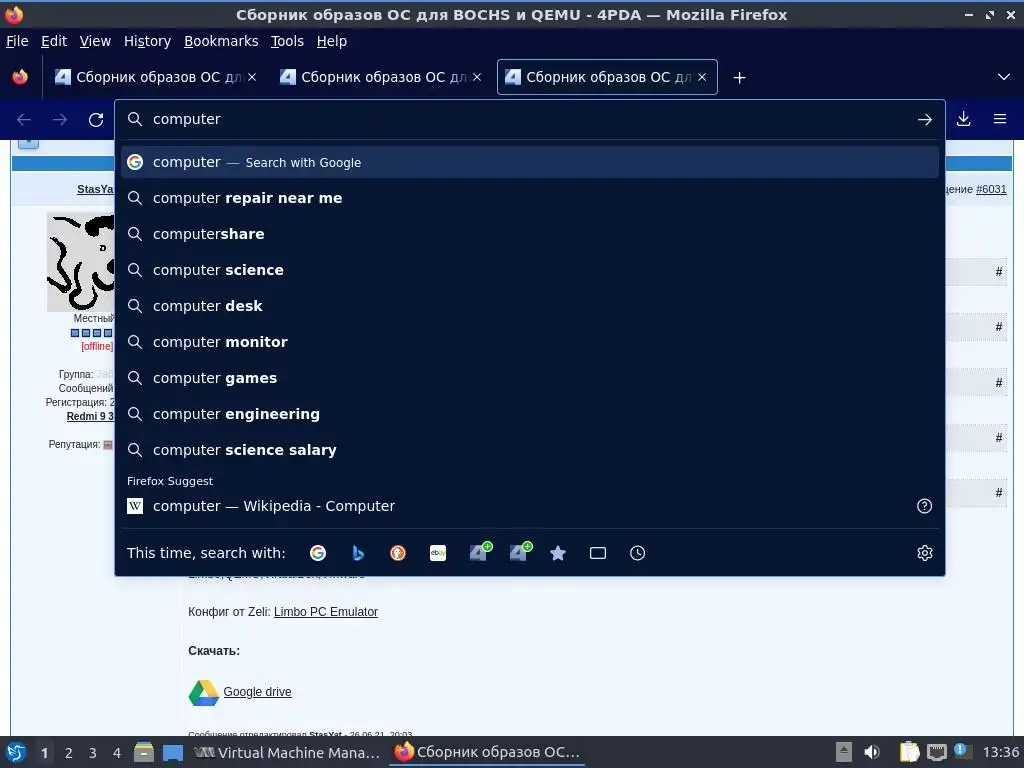Open the Firefox application hamburger menu
The width and height of the screenshot is (1024, 768).
999,119
